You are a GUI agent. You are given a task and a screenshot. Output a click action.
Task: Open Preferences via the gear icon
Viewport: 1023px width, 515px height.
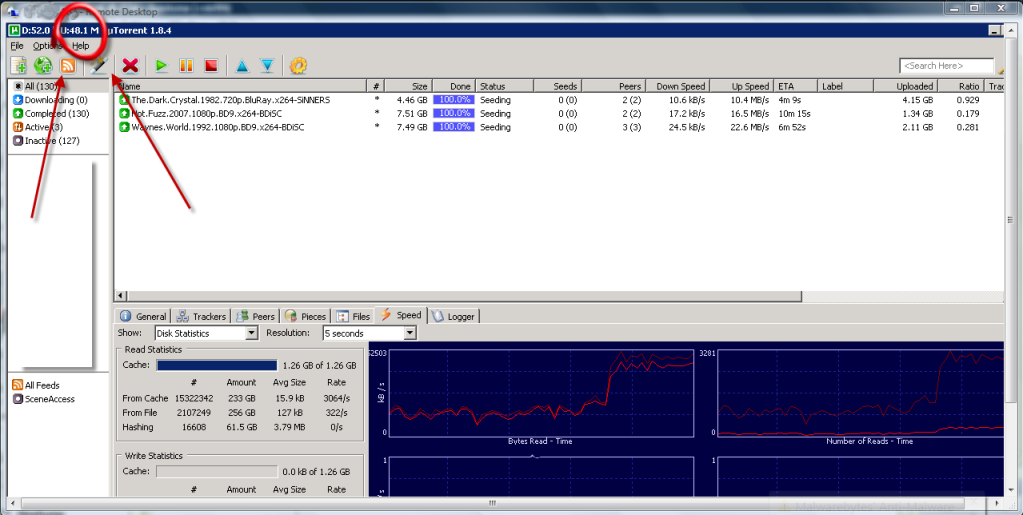[x=298, y=65]
